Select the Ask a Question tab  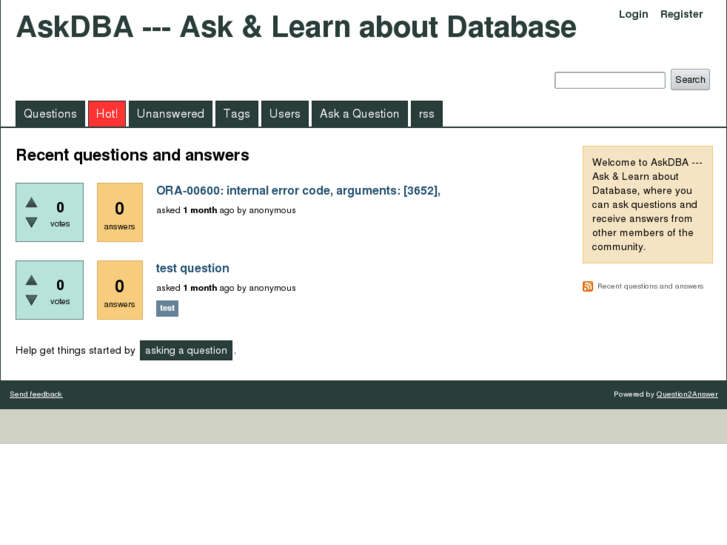pos(359,114)
